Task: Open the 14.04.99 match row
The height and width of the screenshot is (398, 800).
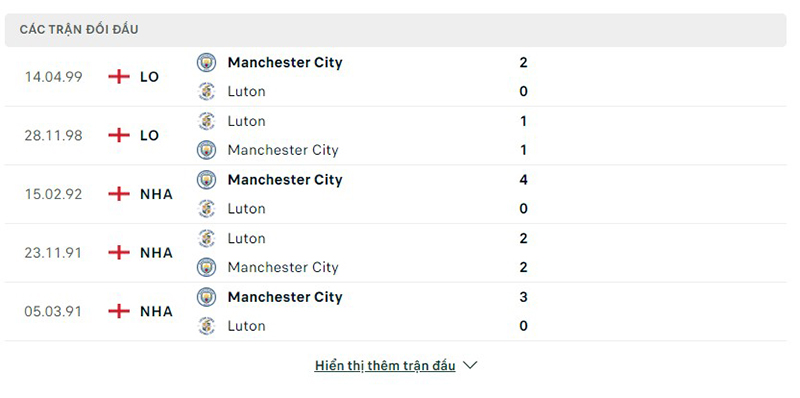Action: (395, 77)
